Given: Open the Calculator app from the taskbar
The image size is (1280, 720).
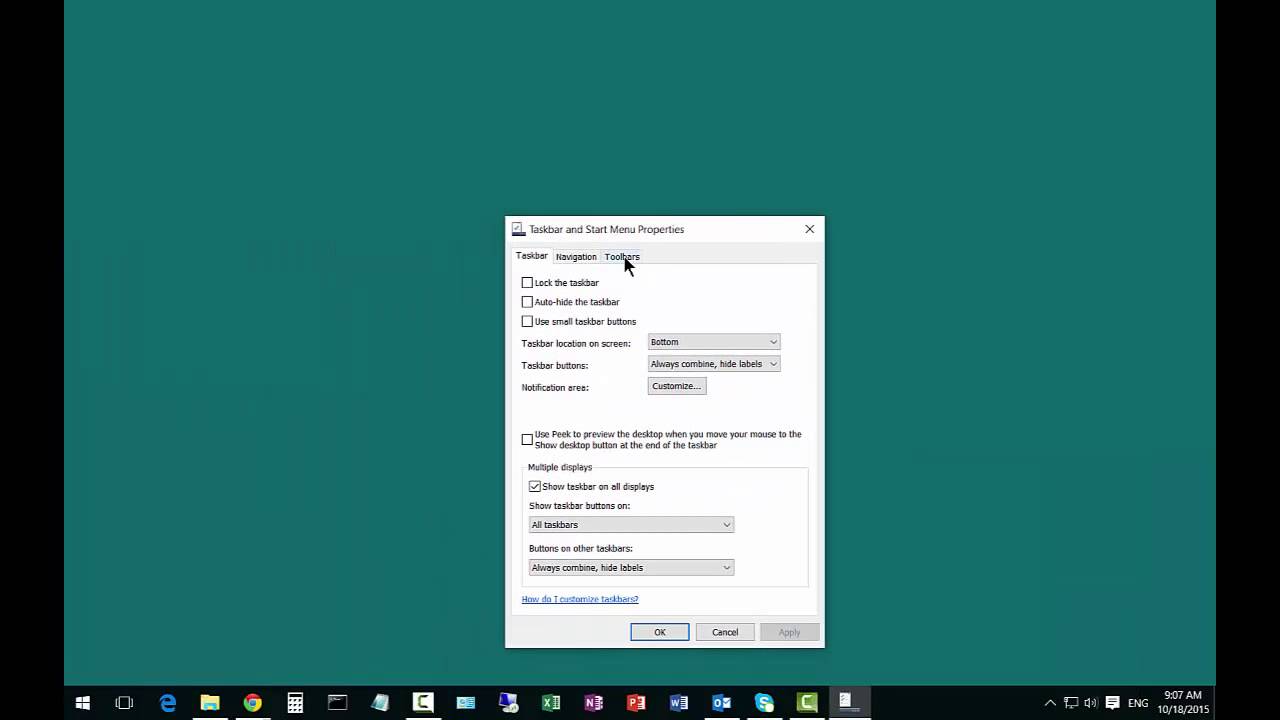Looking at the screenshot, I should click(x=295, y=703).
